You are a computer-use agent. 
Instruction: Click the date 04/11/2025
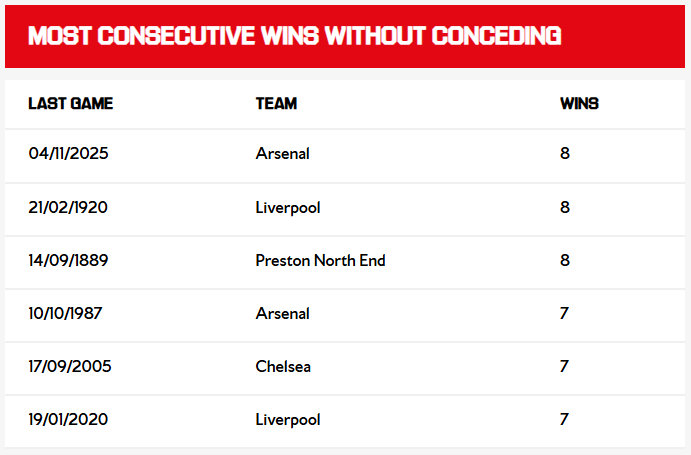(68, 154)
